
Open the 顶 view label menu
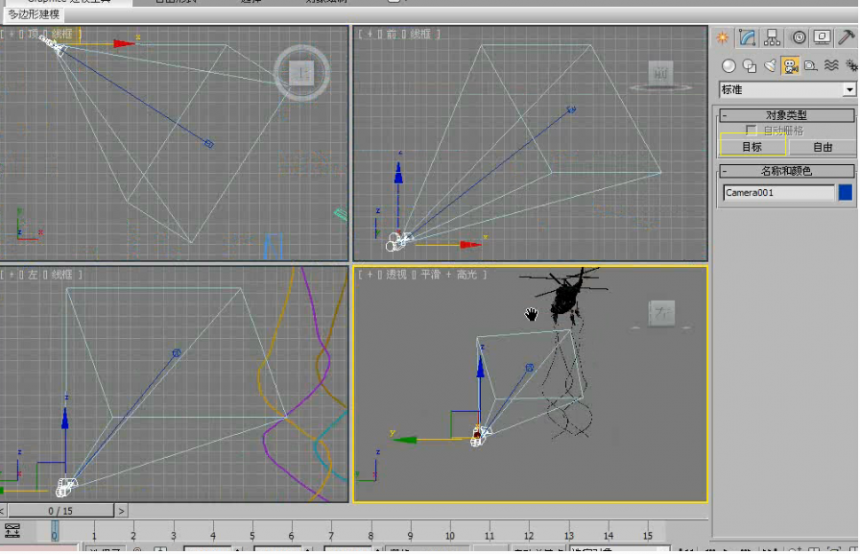(x=32, y=34)
